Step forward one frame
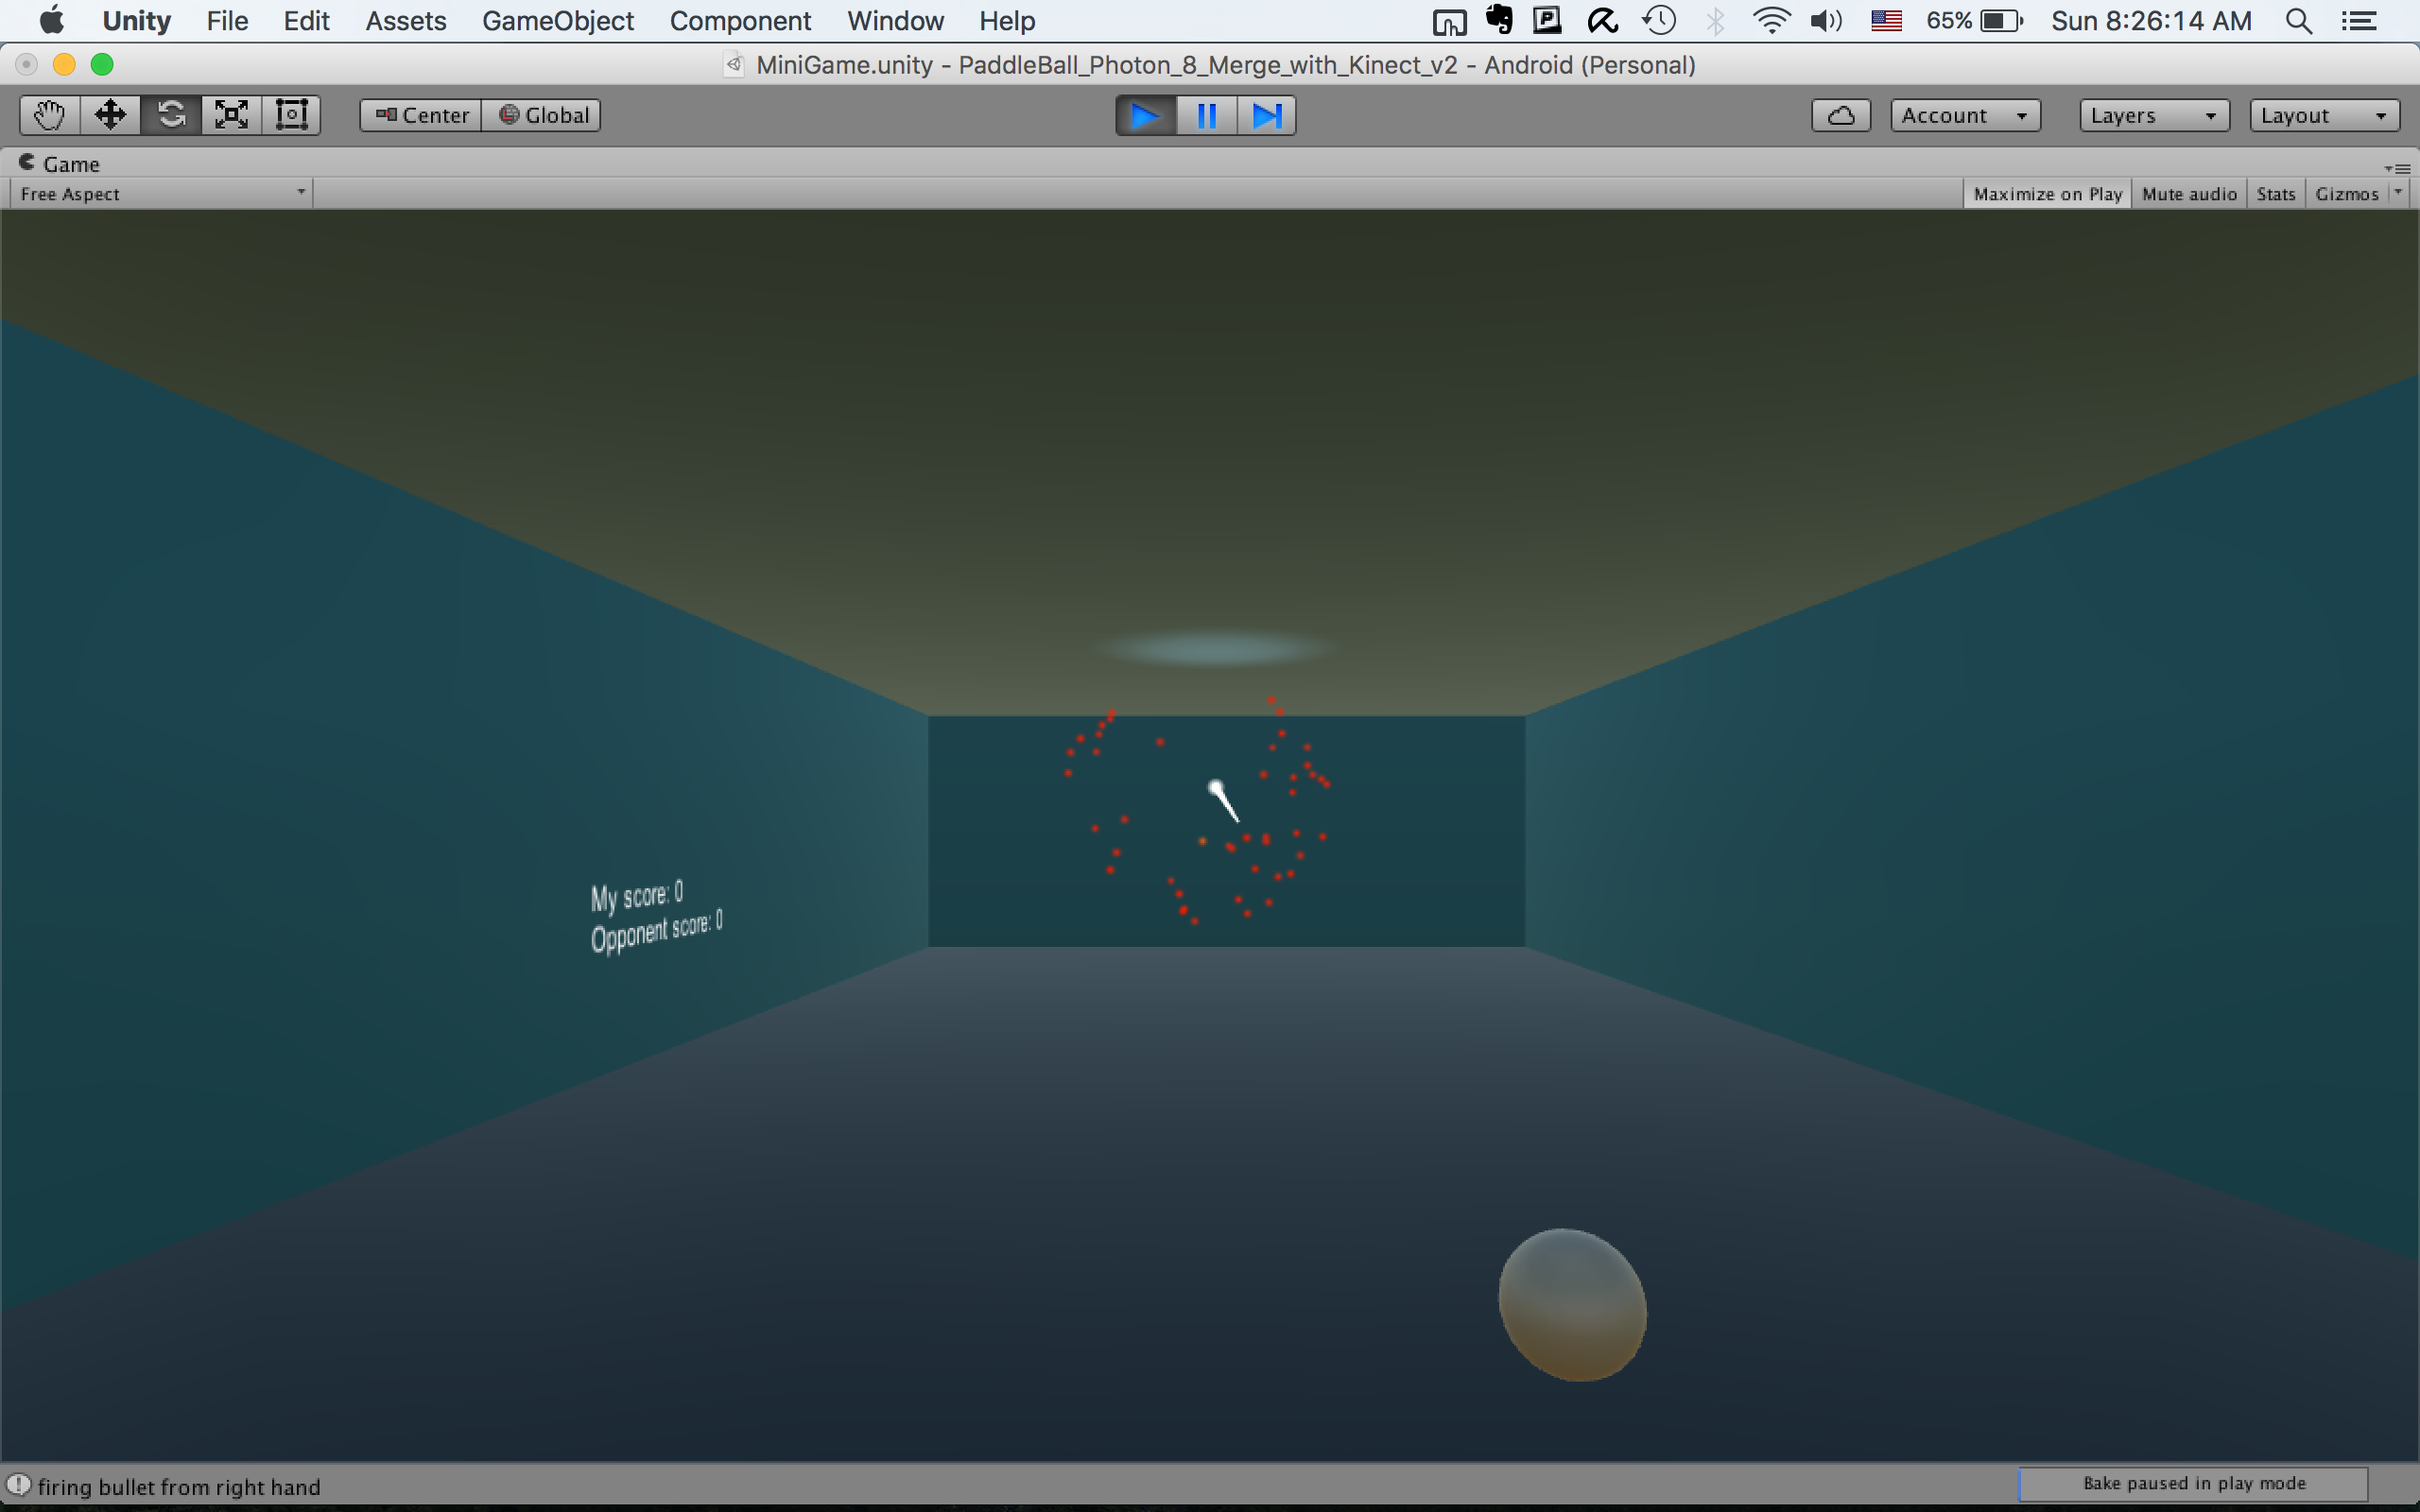 click(x=1266, y=115)
